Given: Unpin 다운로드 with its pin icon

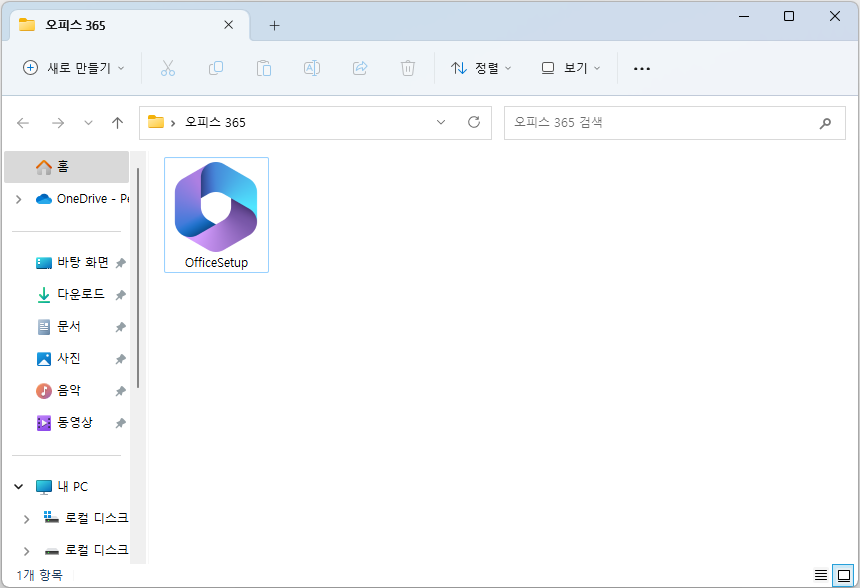Looking at the screenshot, I should [121, 295].
